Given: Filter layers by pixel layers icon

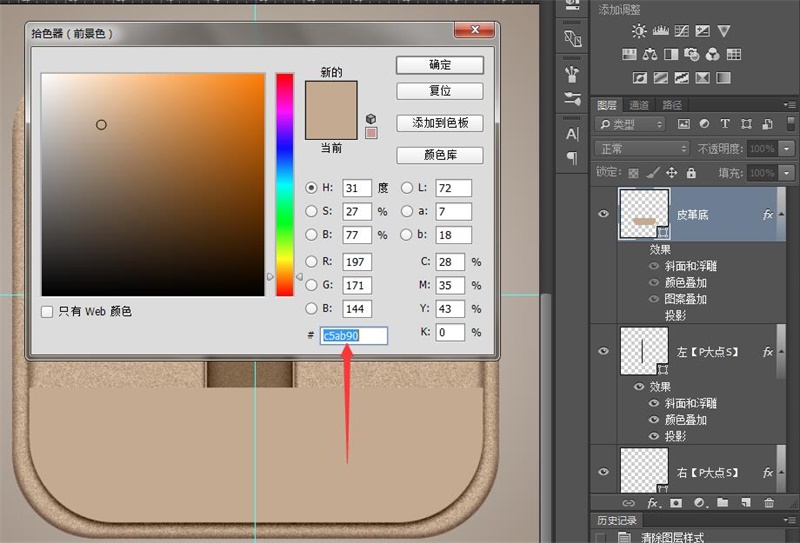Looking at the screenshot, I should click(684, 124).
